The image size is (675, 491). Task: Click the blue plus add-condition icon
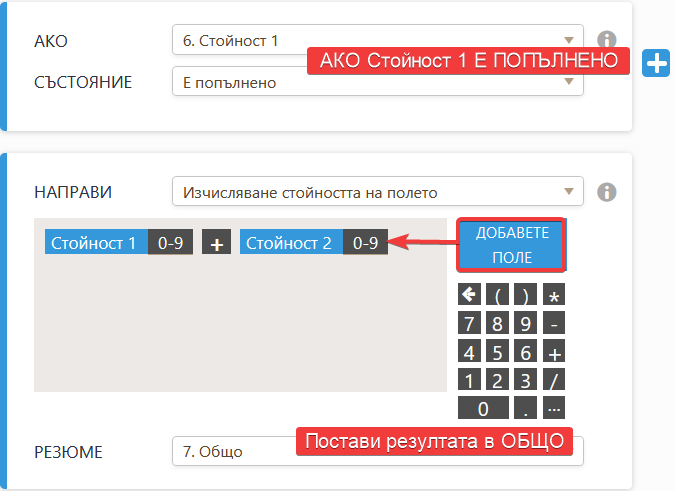pyautogui.click(x=655, y=62)
